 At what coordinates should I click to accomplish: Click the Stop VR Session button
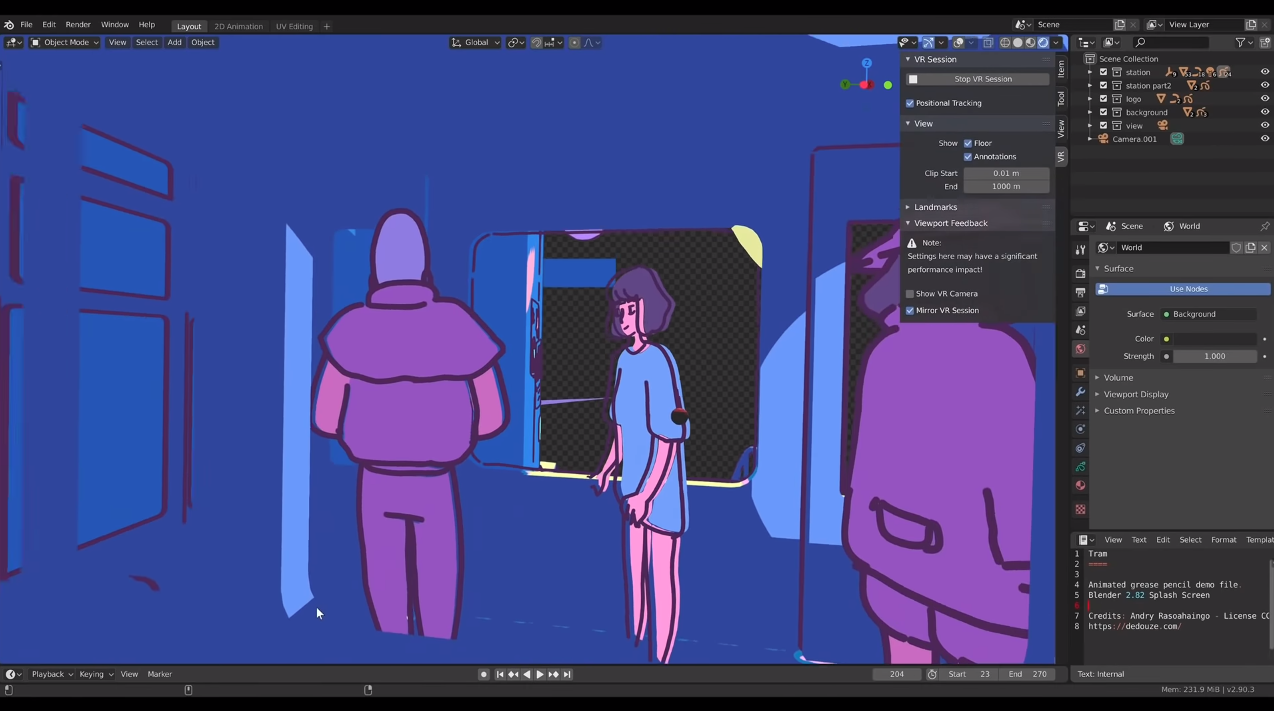point(982,79)
